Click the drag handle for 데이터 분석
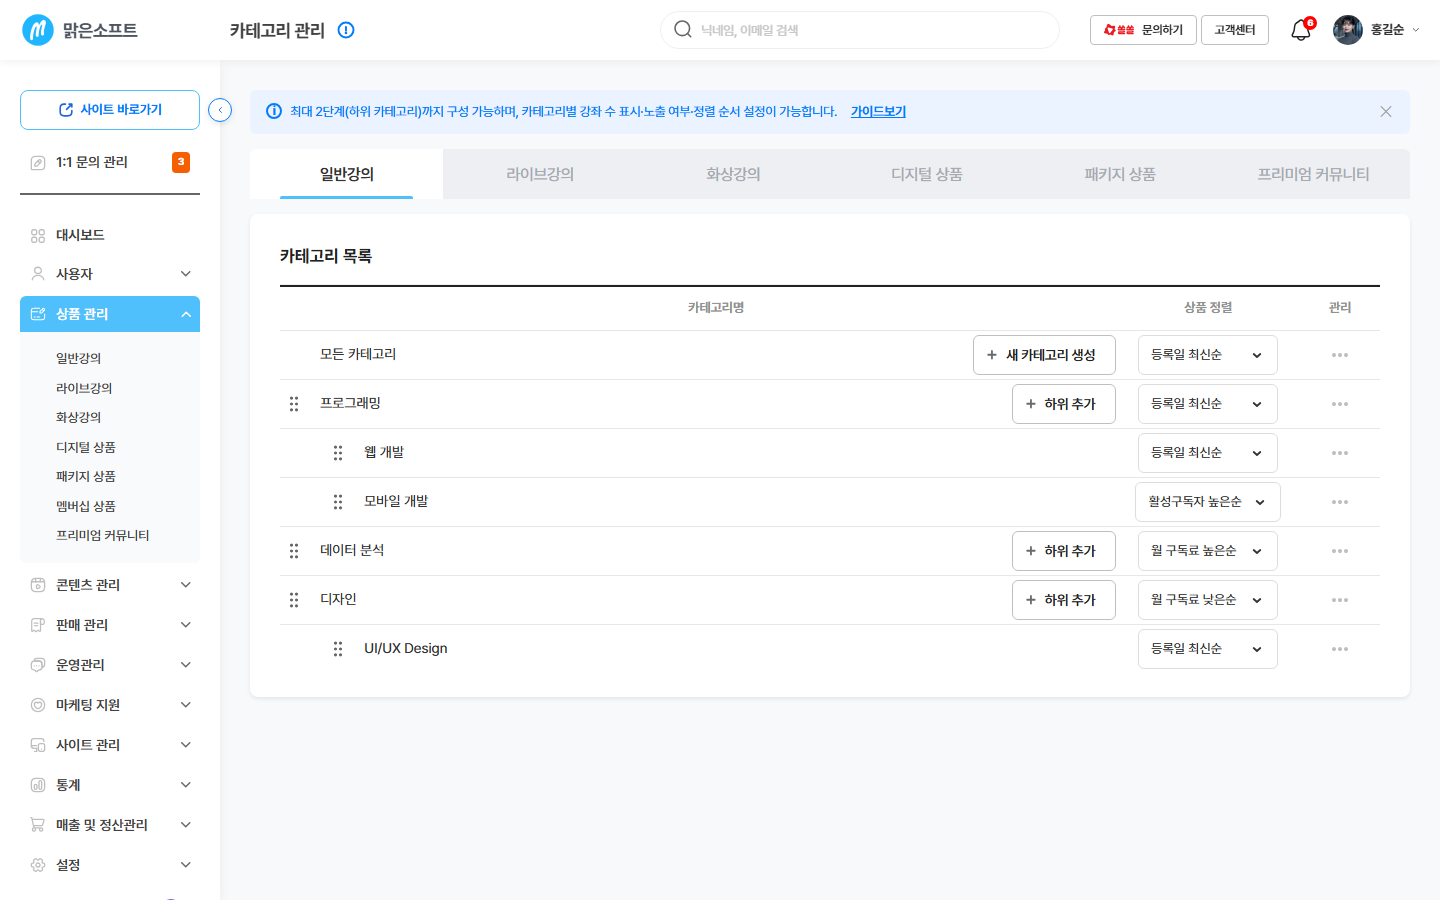 click(294, 551)
